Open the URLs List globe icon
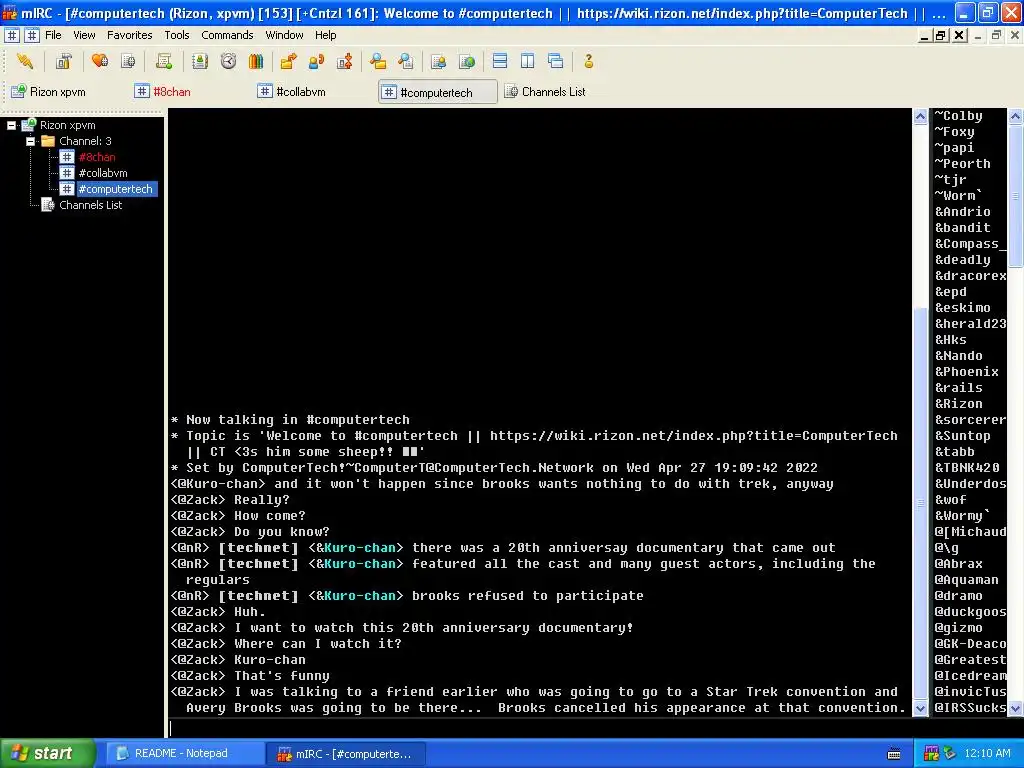Screen dimensions: 1024x768 (x=467, y=61)
